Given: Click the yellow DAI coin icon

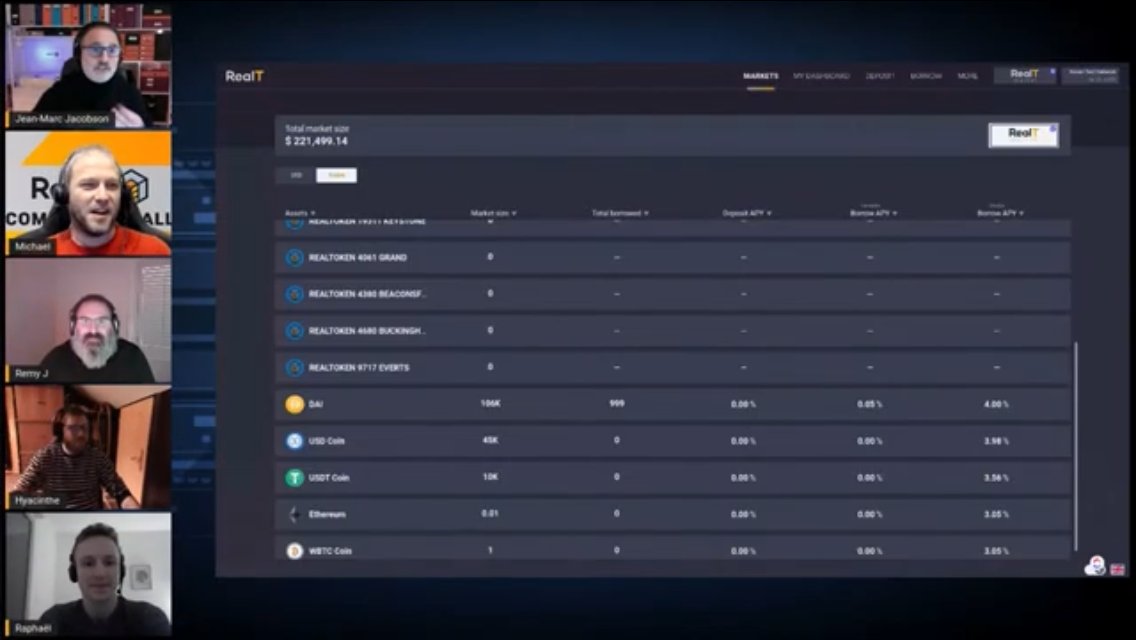Looking at the screenshot, I should click(294, 404).
